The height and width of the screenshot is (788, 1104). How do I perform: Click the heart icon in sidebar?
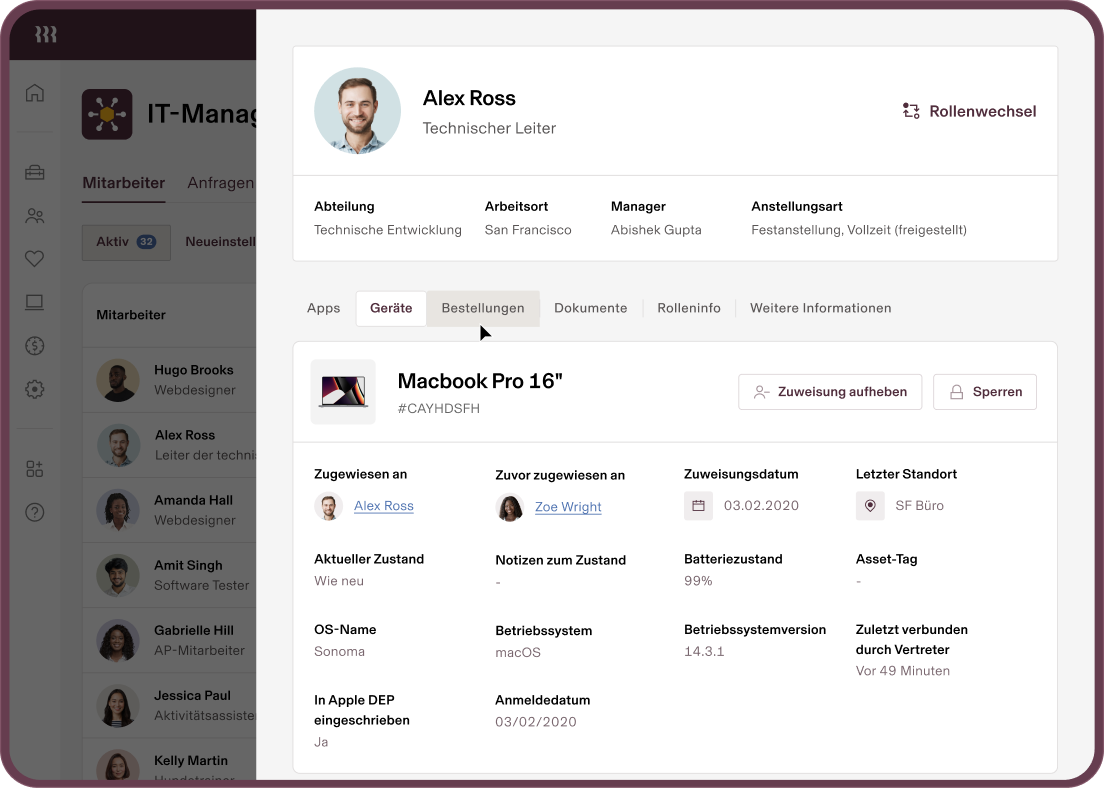(35, 259)
